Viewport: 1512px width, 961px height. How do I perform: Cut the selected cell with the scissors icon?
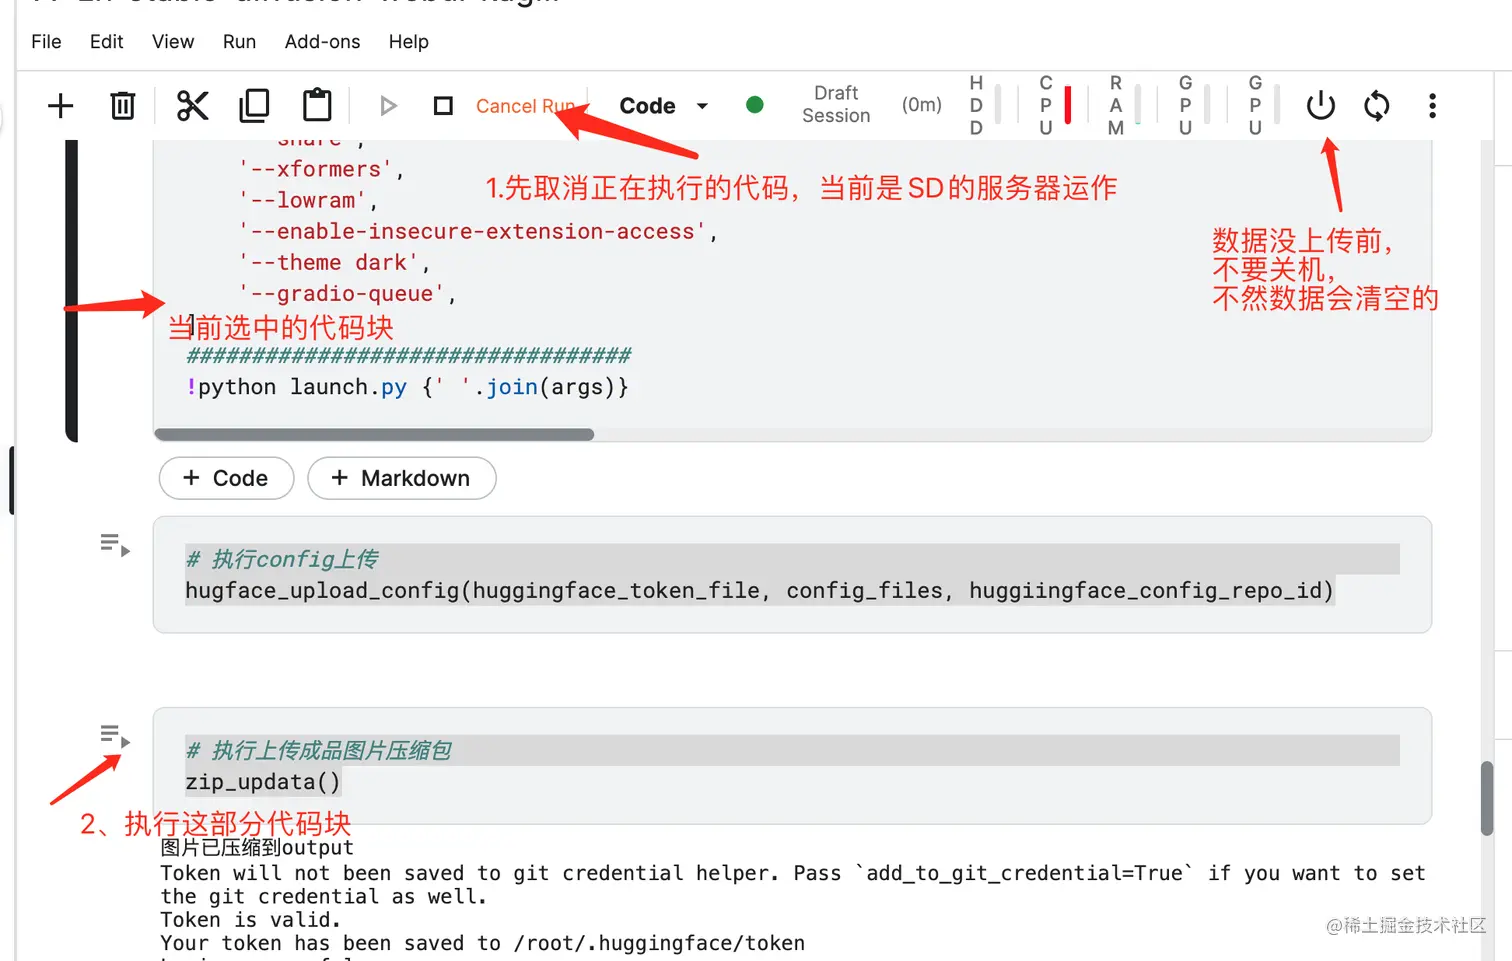192,105
